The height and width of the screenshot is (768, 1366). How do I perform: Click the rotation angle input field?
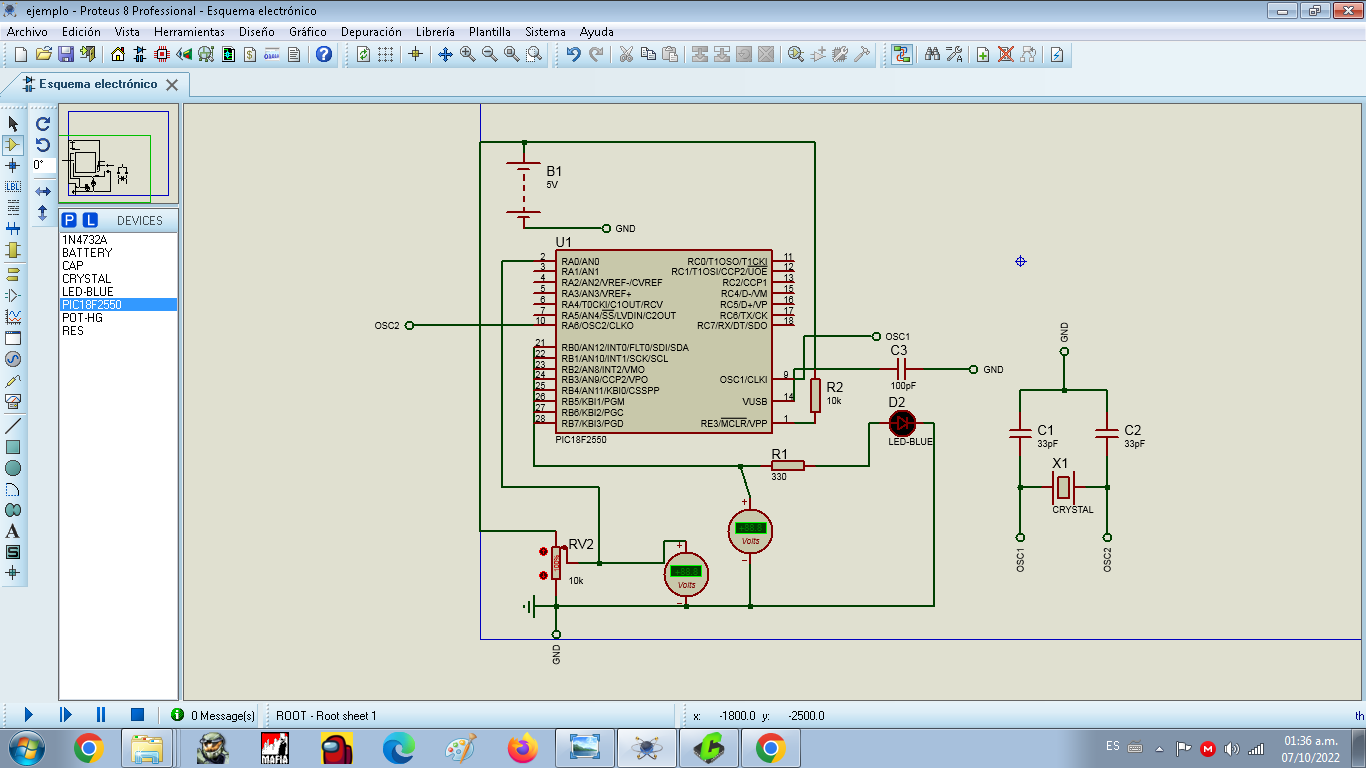pyautogui.click(x=43, y=165)
